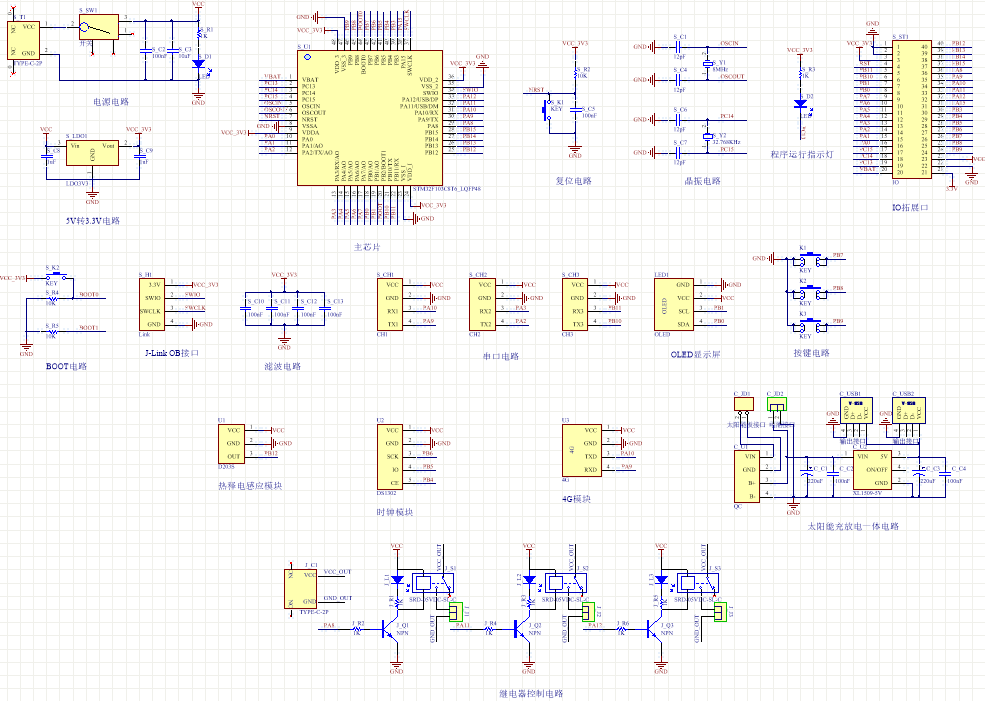Select the S_H1 J-Link header block

click(151, 305)
